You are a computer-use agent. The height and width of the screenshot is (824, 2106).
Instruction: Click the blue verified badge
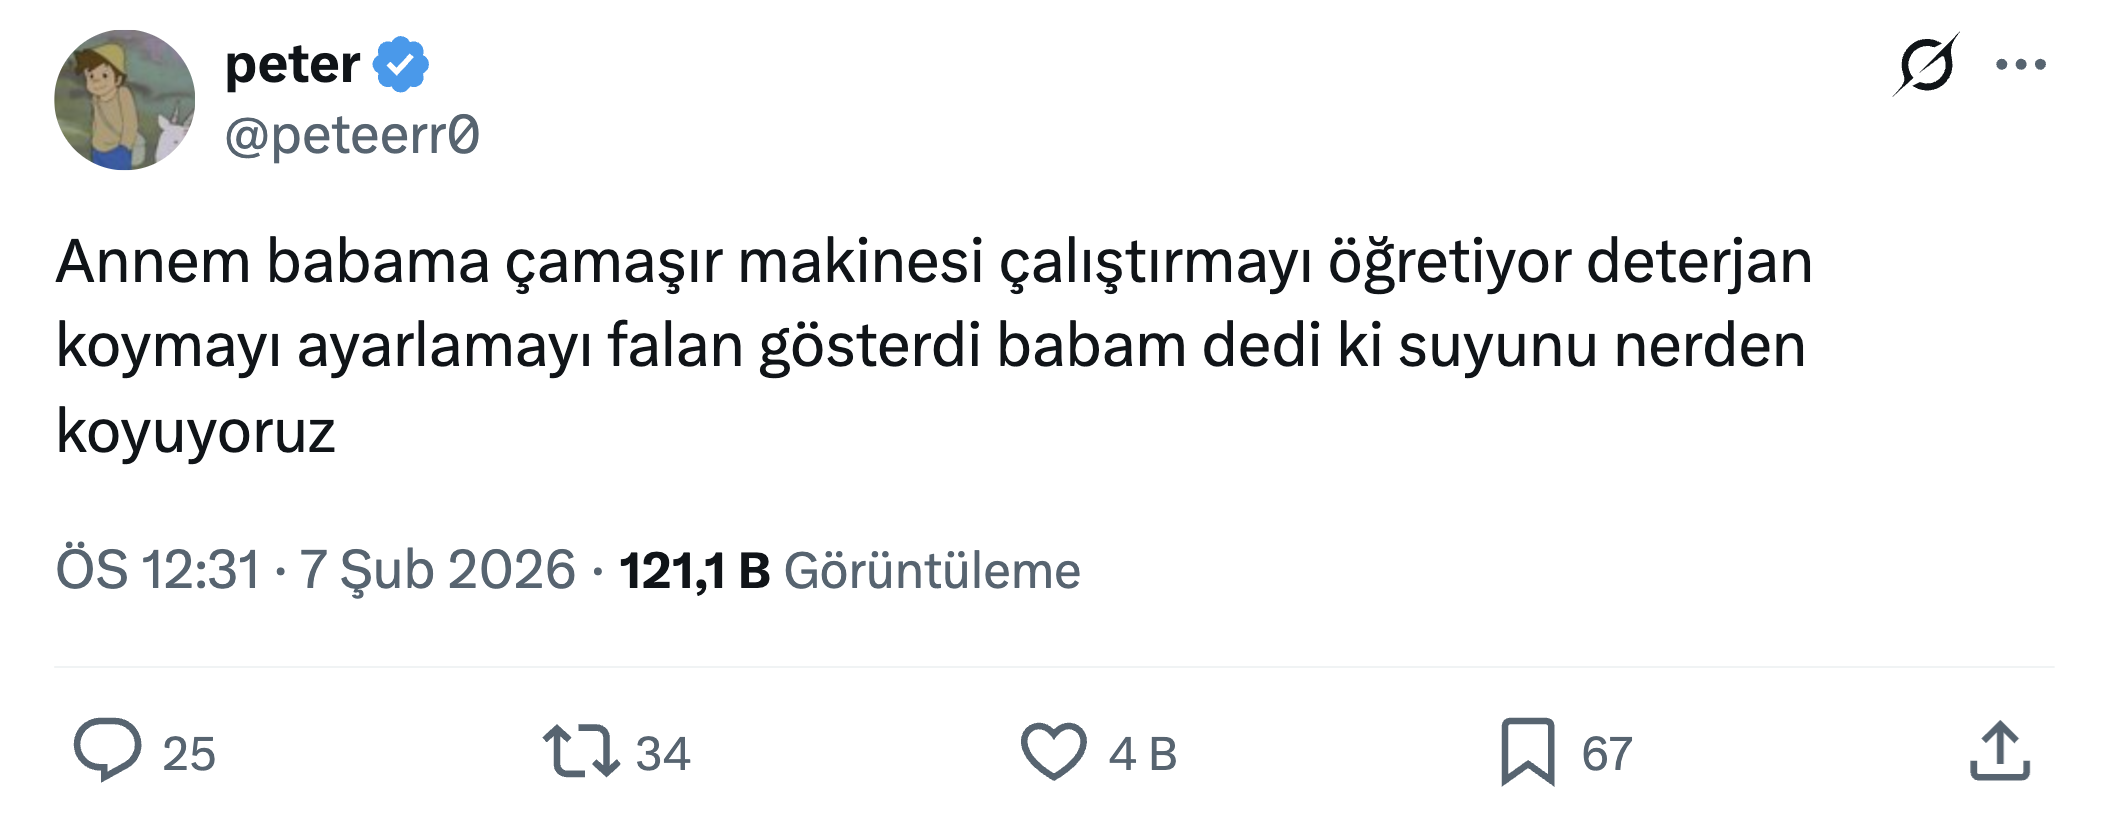(x=401, y=65)
